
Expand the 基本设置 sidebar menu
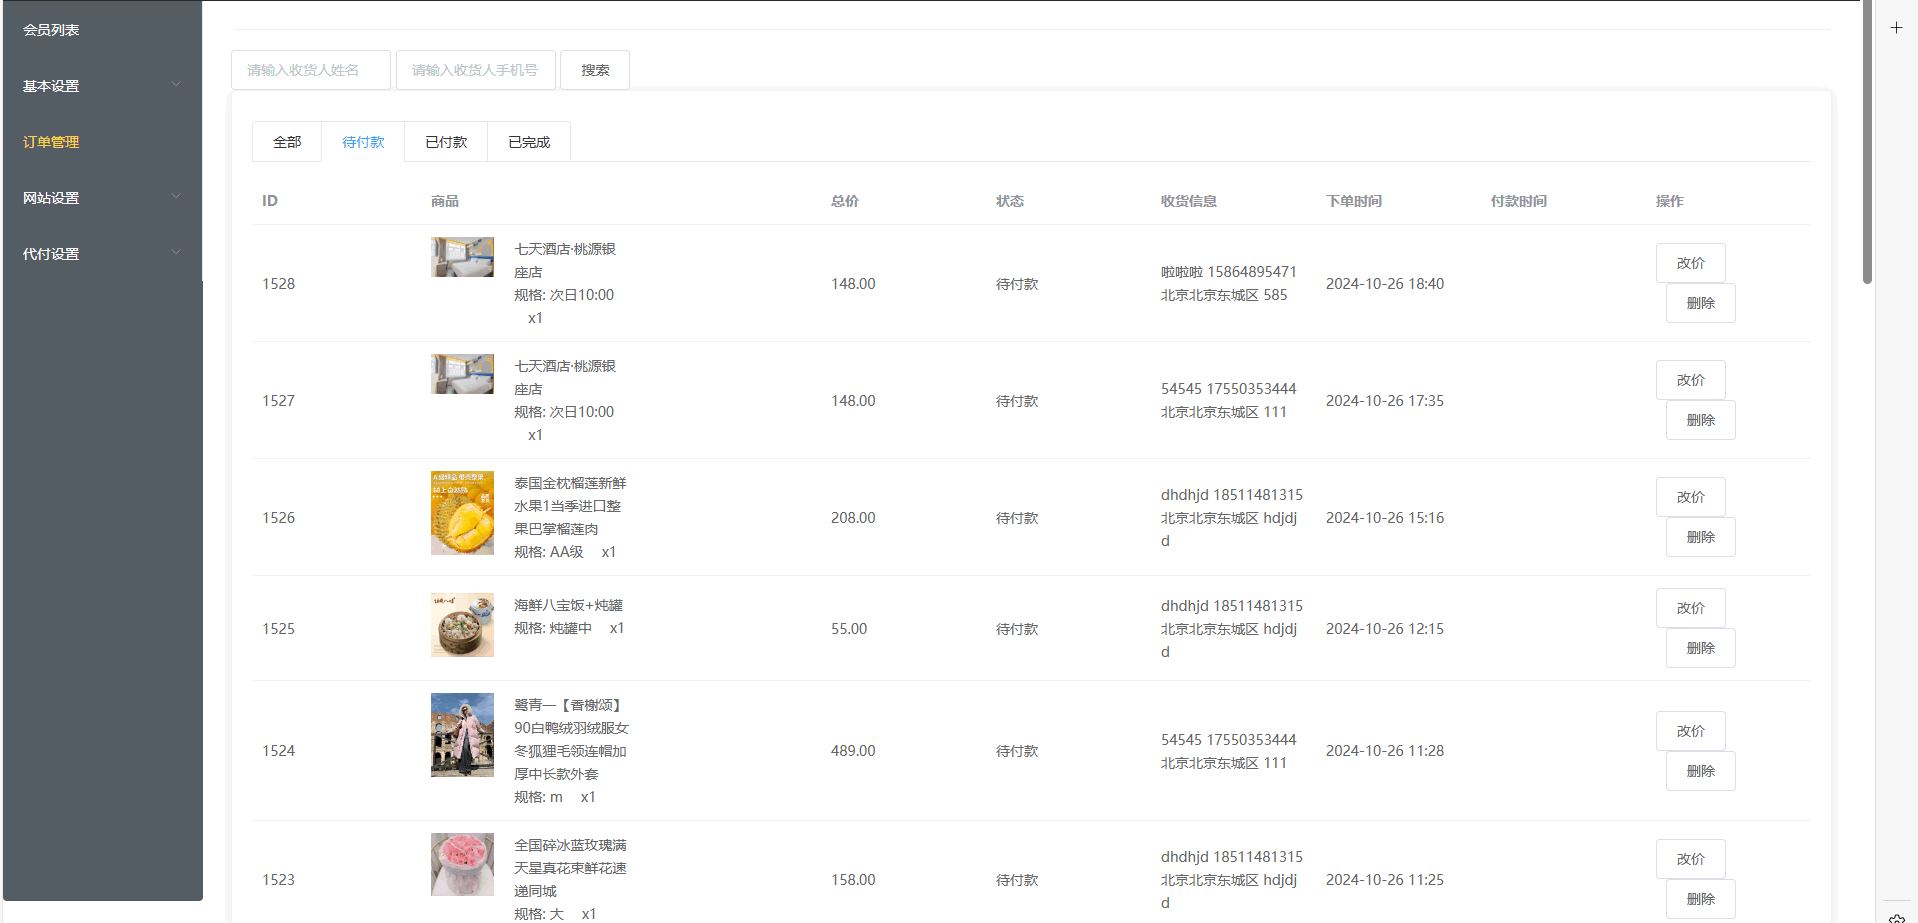pos(101,86)
